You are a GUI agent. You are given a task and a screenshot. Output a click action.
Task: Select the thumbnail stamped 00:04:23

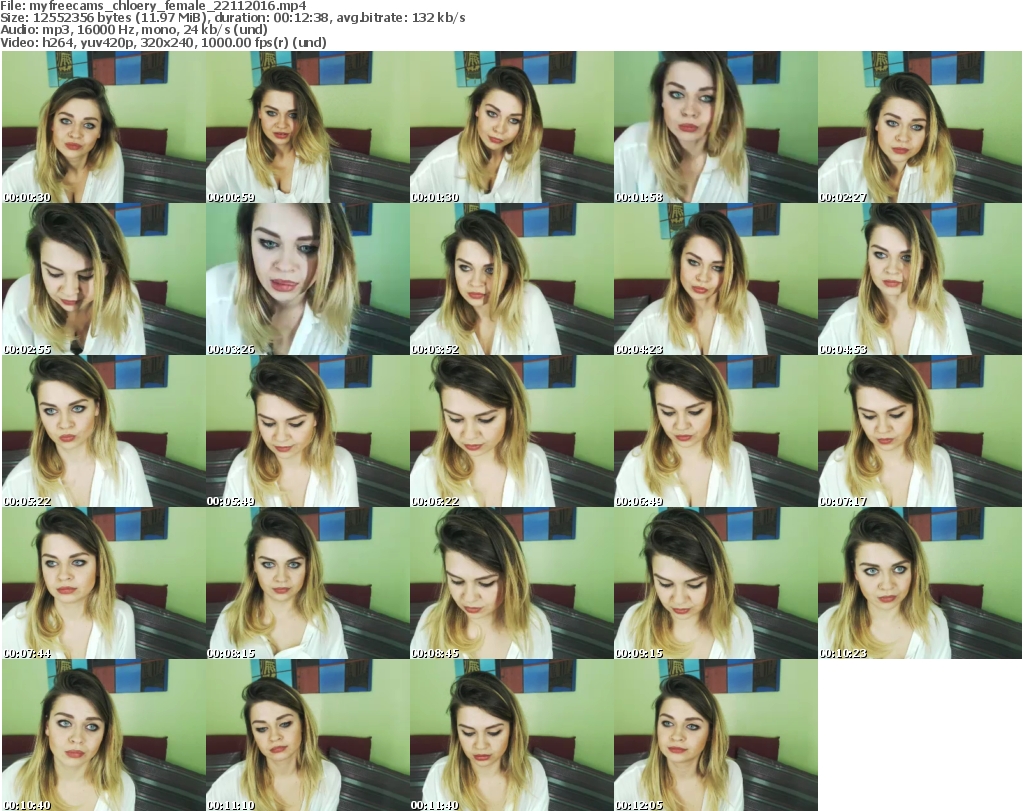click(x=715, y=279)
